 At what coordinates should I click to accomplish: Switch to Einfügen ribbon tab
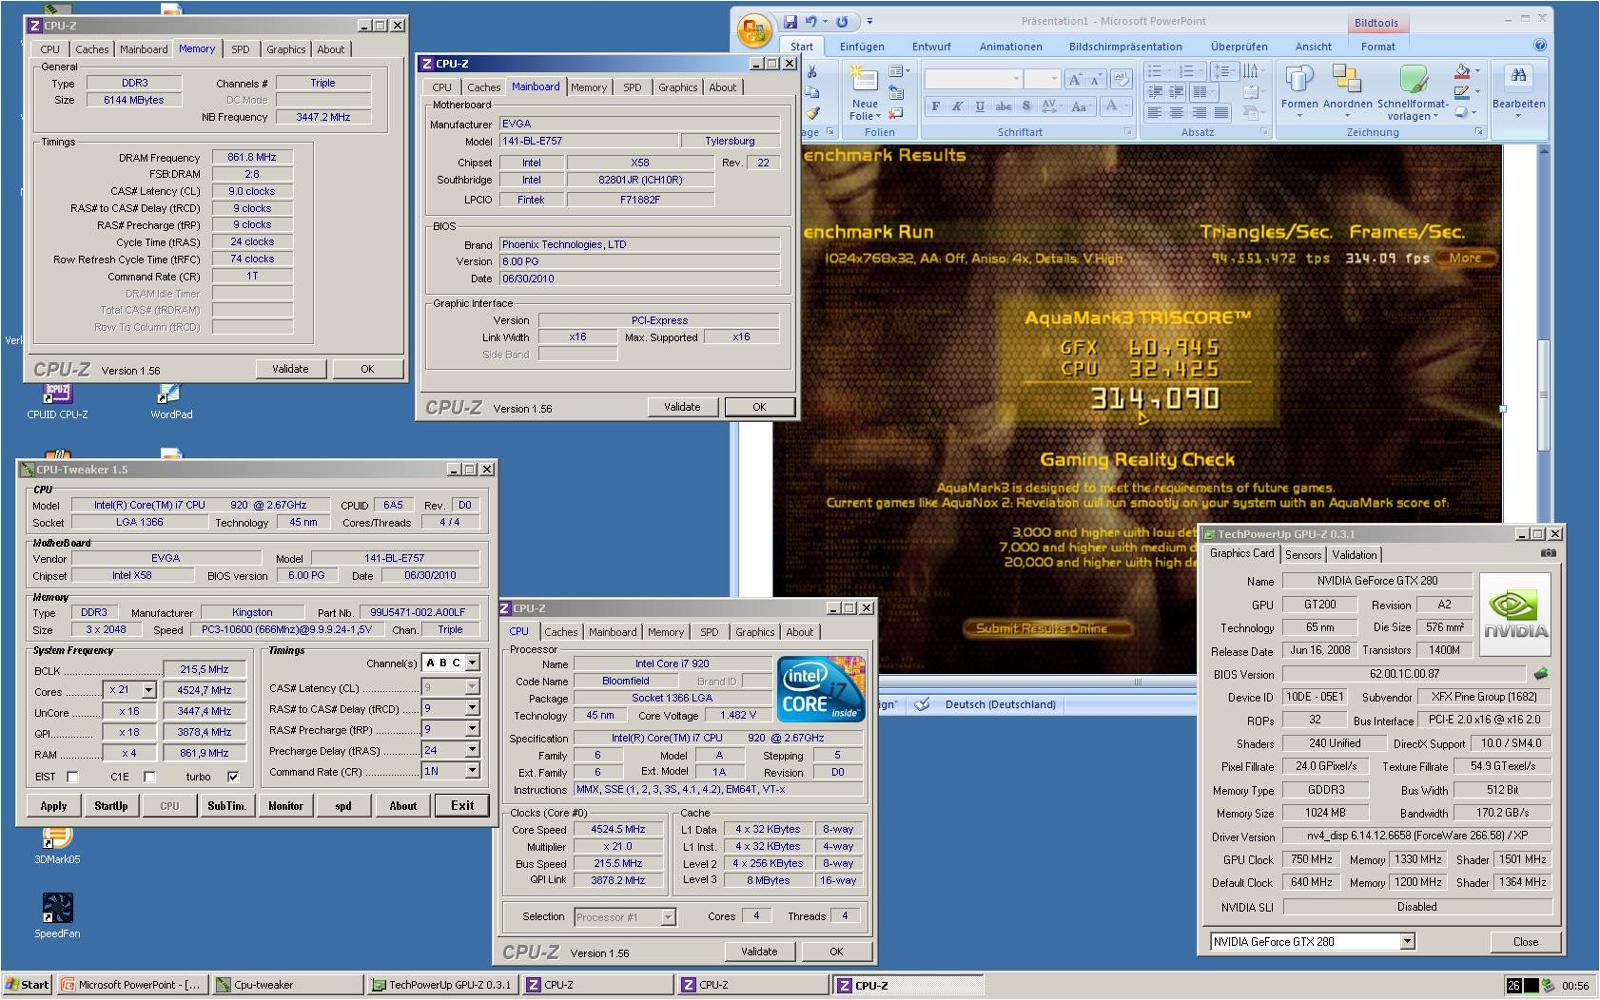click(x=862, y=46)
